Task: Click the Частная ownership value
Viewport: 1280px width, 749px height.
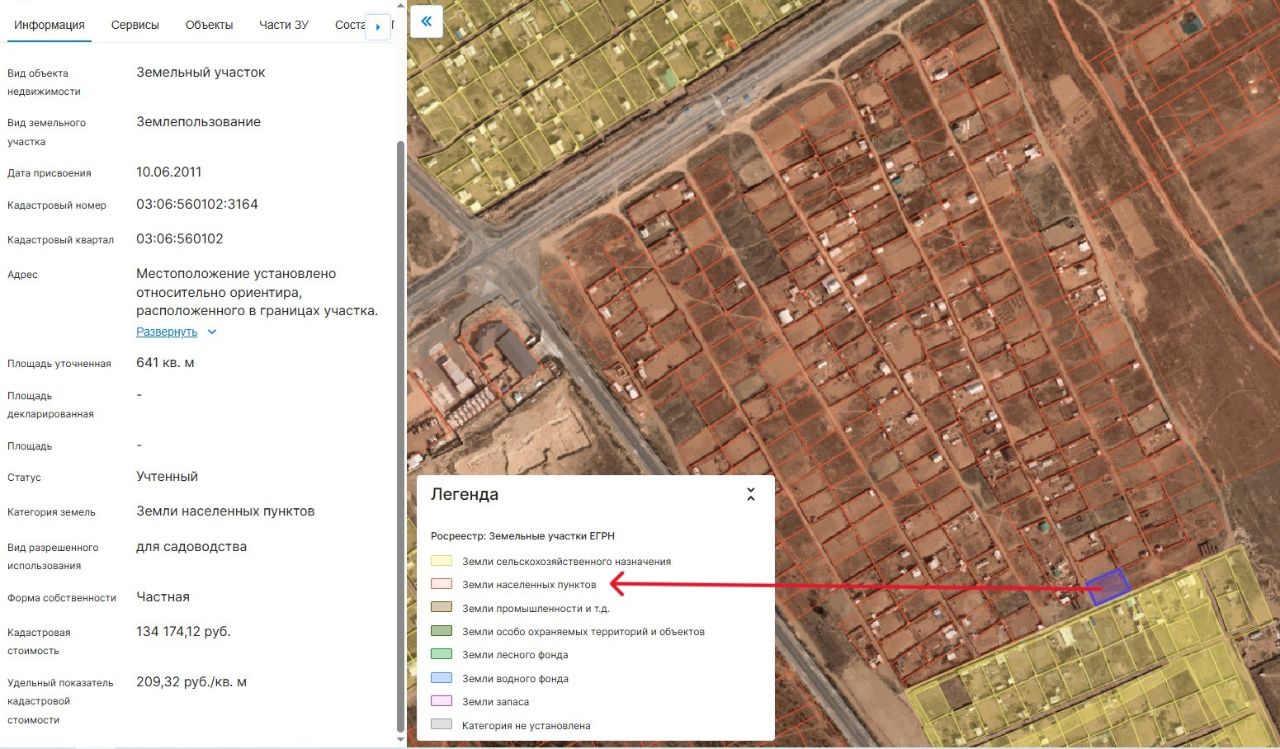Action: (163, 597)
